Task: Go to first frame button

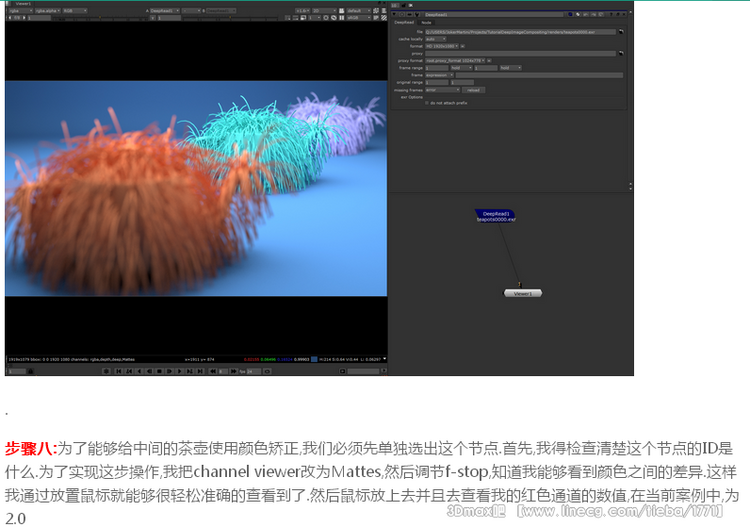Action: 119,371
